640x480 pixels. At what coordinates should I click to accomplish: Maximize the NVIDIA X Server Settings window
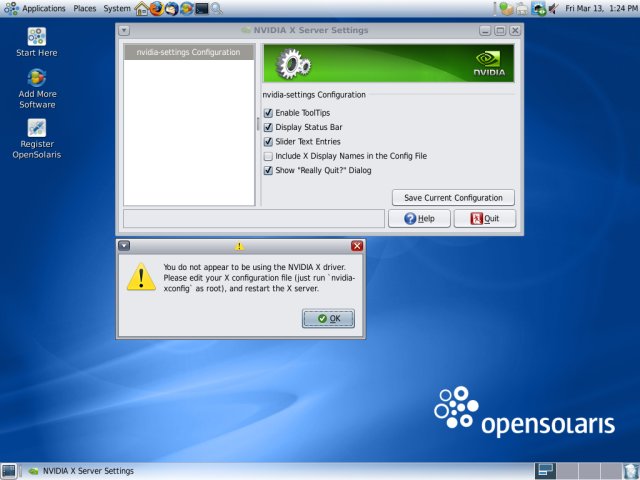(500, 30)
